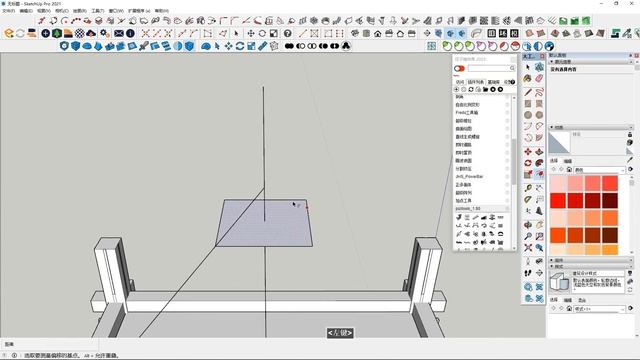Click the info icon in the status bar

click(14, 356)
